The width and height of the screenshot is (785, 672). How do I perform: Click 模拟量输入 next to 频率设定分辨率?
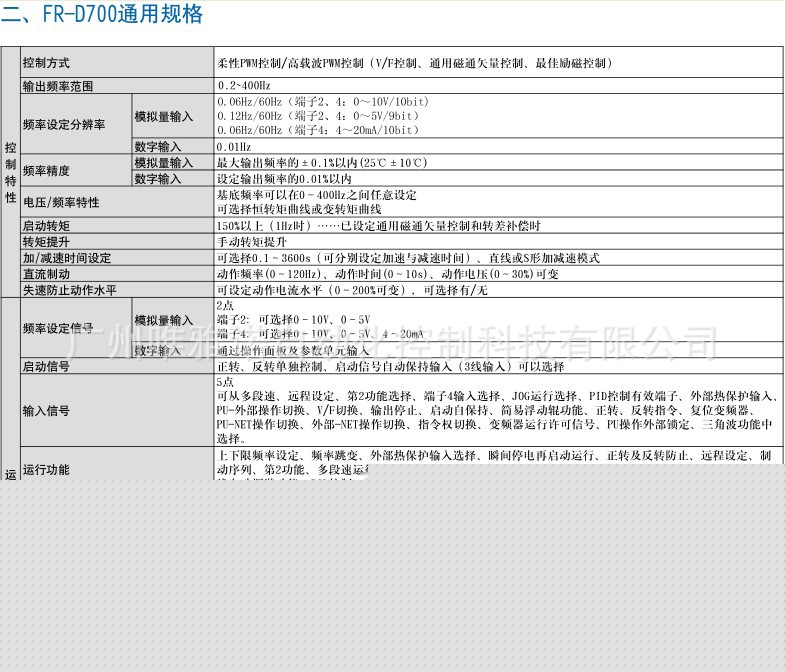[164, 117]
